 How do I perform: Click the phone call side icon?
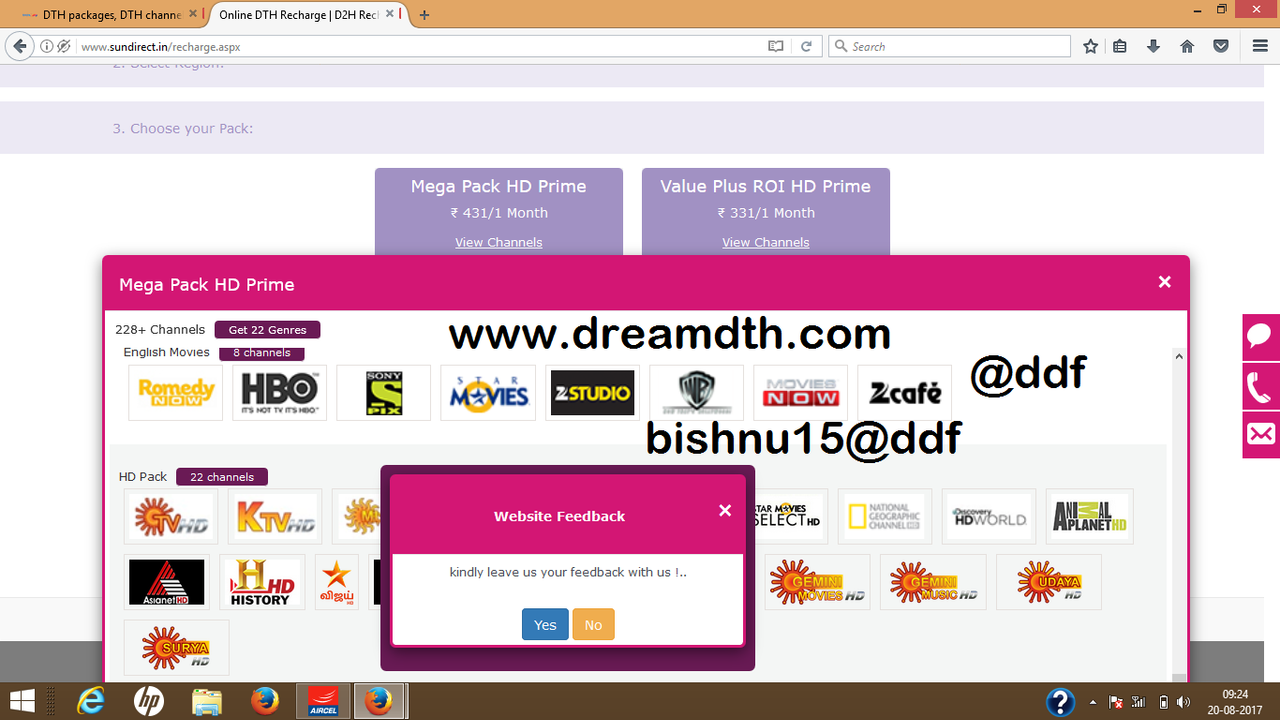1261,385
